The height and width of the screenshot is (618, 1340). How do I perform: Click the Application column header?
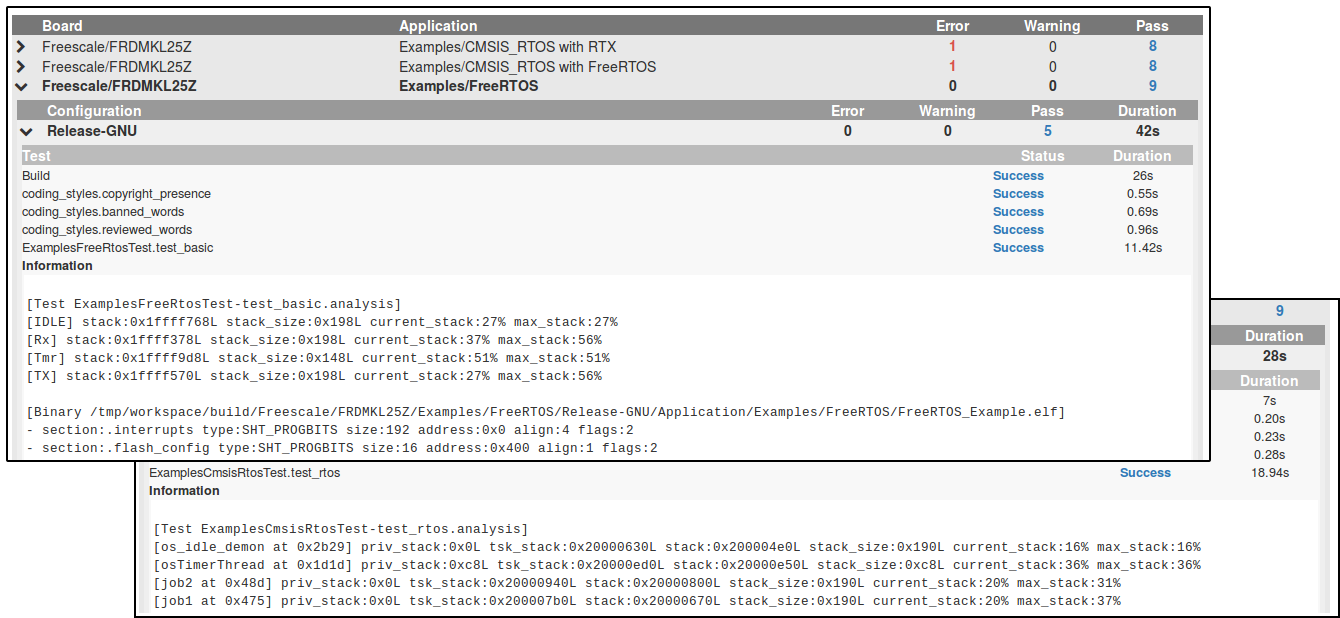438,26
